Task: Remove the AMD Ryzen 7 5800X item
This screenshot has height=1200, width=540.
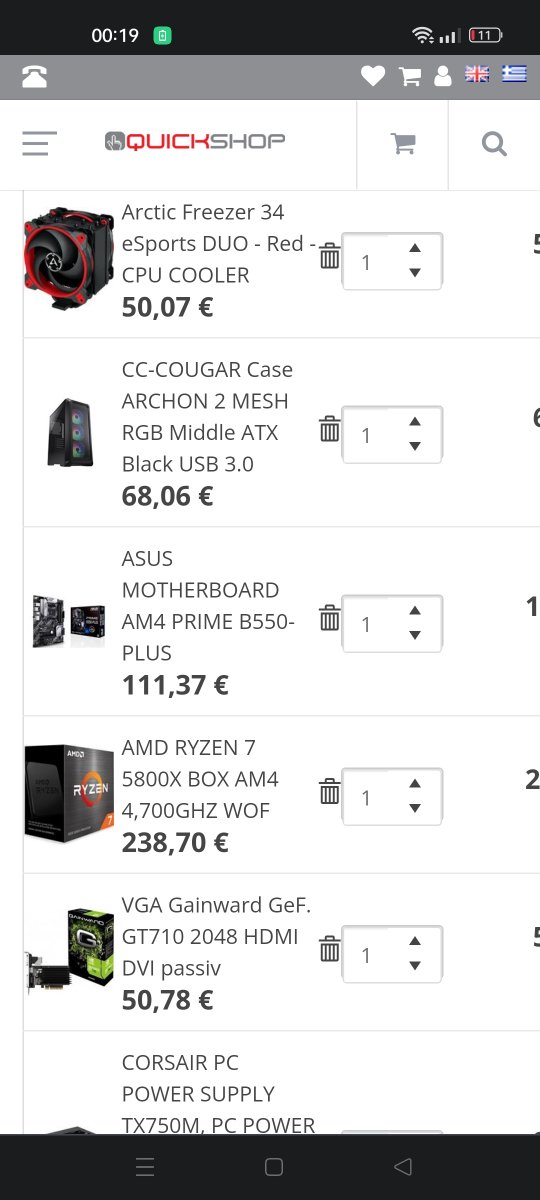Action: click(330, 792)
